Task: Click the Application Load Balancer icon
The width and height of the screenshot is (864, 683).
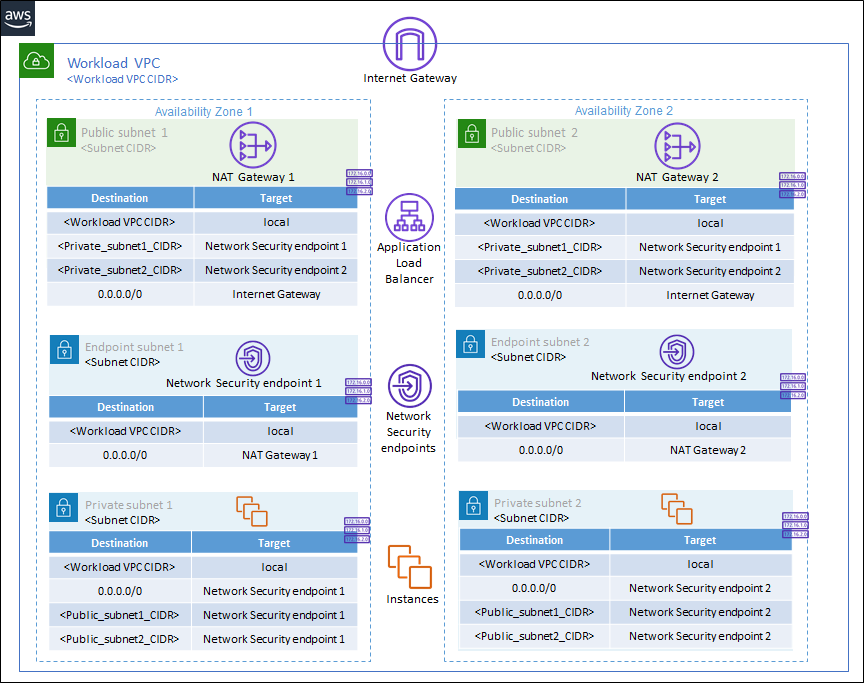Action: tap(410, 215)
